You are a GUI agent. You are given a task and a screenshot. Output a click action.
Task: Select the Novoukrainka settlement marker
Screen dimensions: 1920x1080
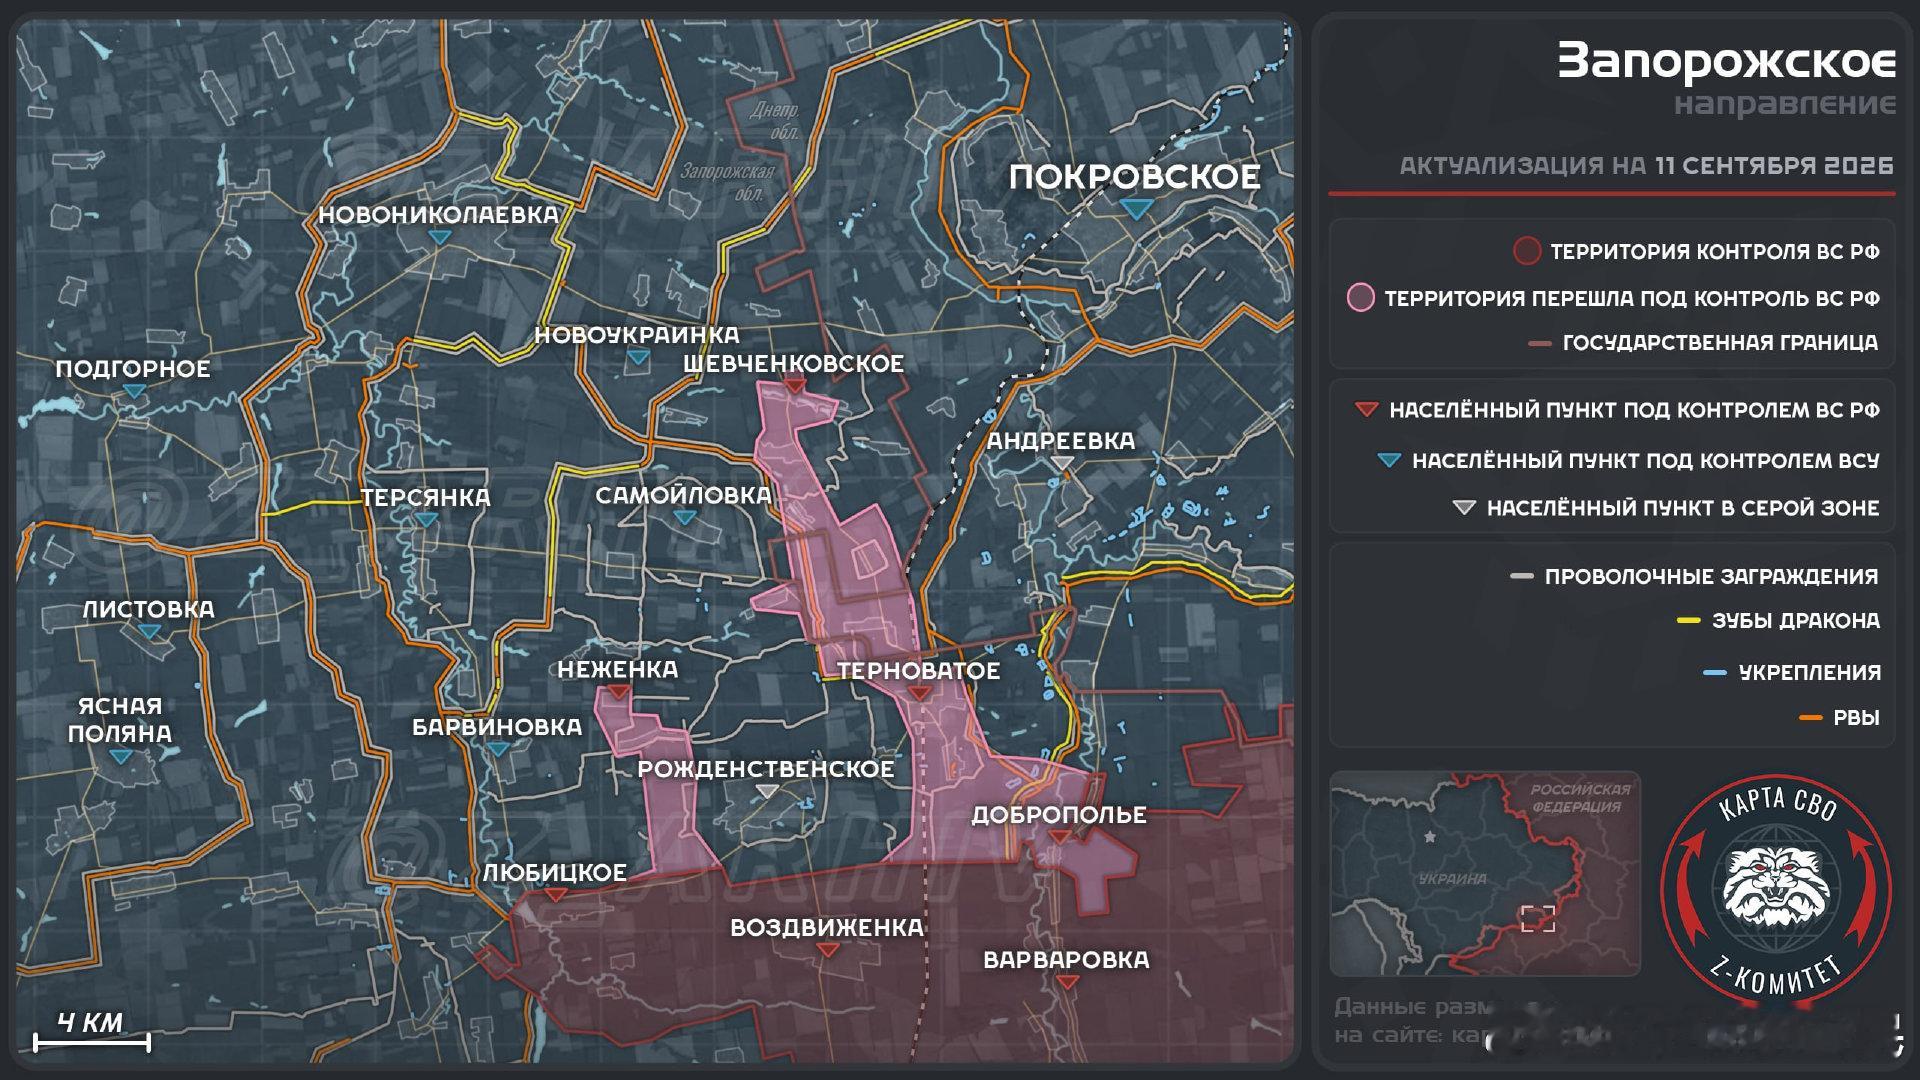(x=637, y=357)
